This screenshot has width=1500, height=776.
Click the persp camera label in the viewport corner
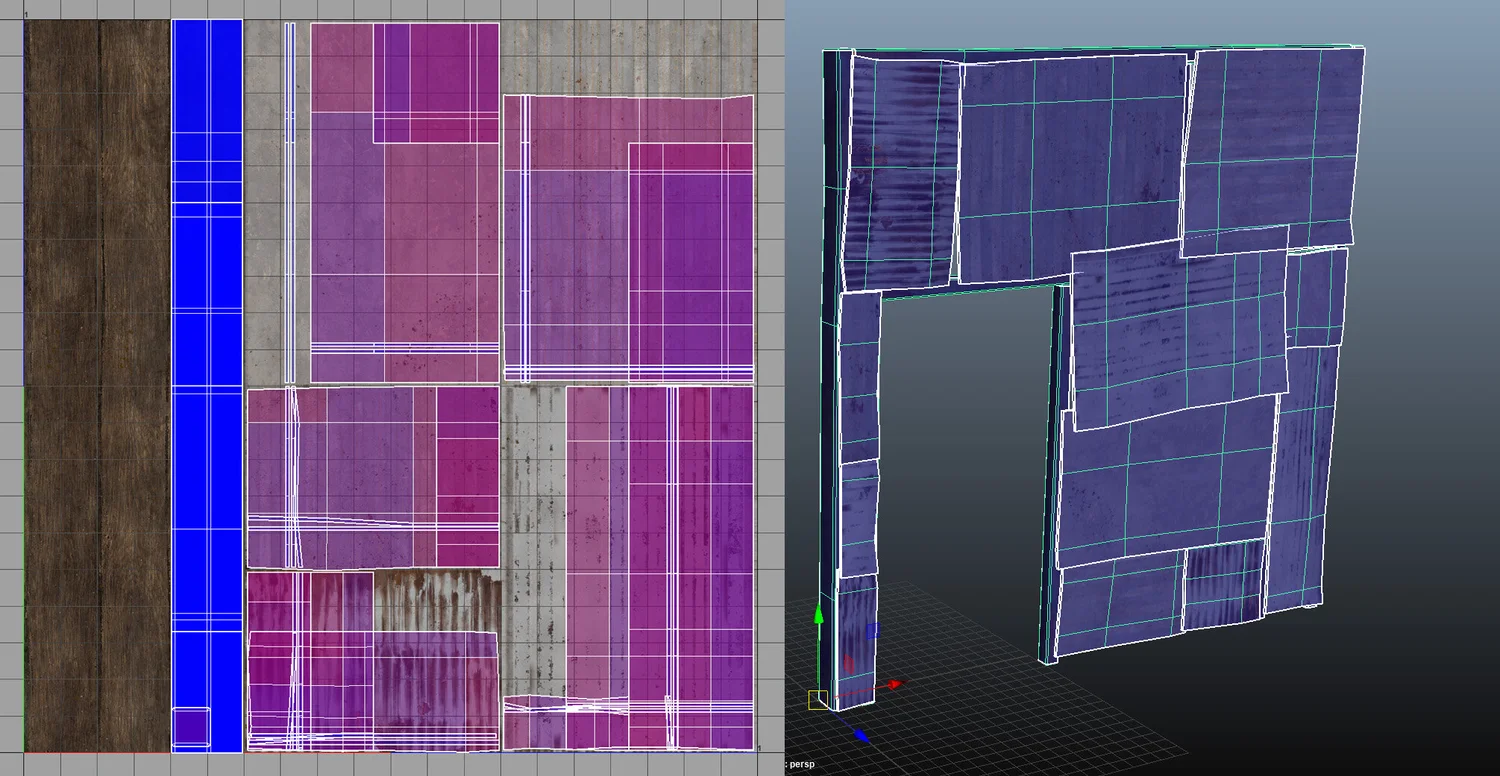pyautogui.click(x=800, y=763)
